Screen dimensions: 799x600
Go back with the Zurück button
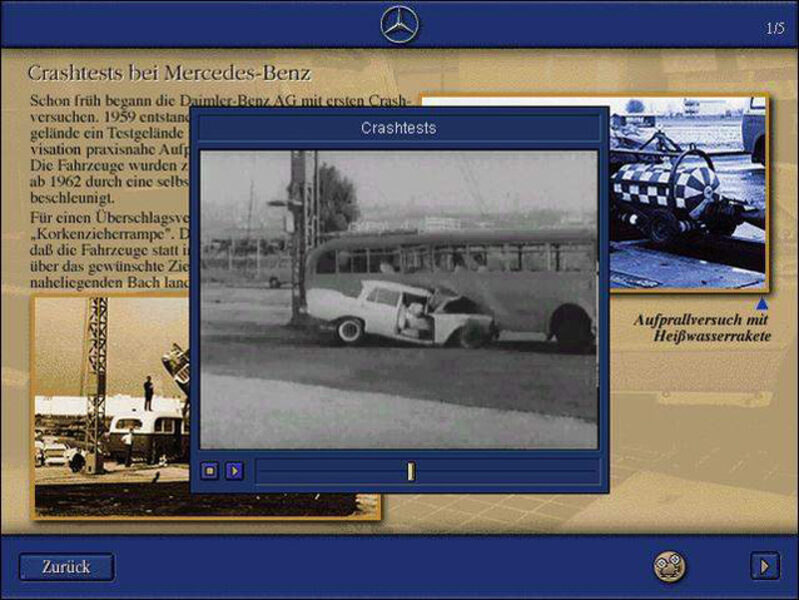[x=67, y=567]
